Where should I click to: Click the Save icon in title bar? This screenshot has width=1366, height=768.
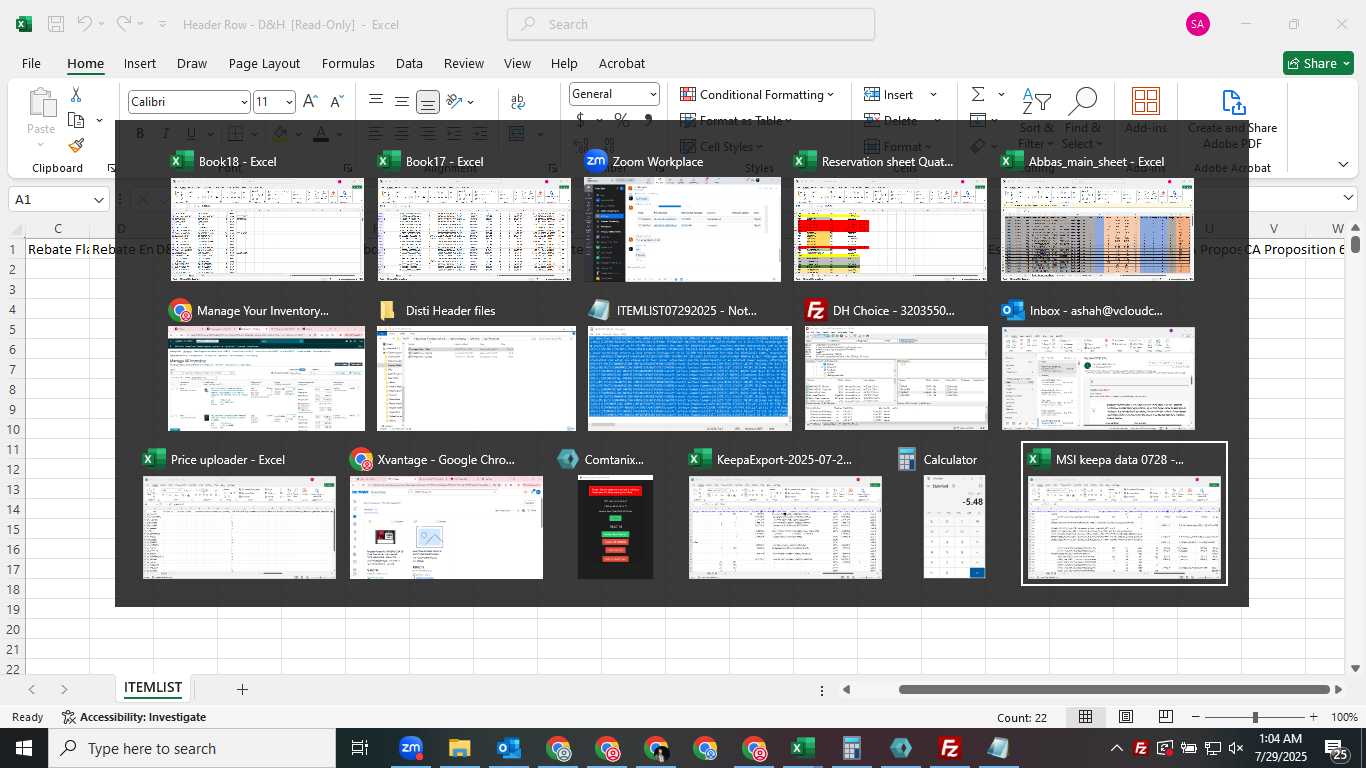(56, 24)
